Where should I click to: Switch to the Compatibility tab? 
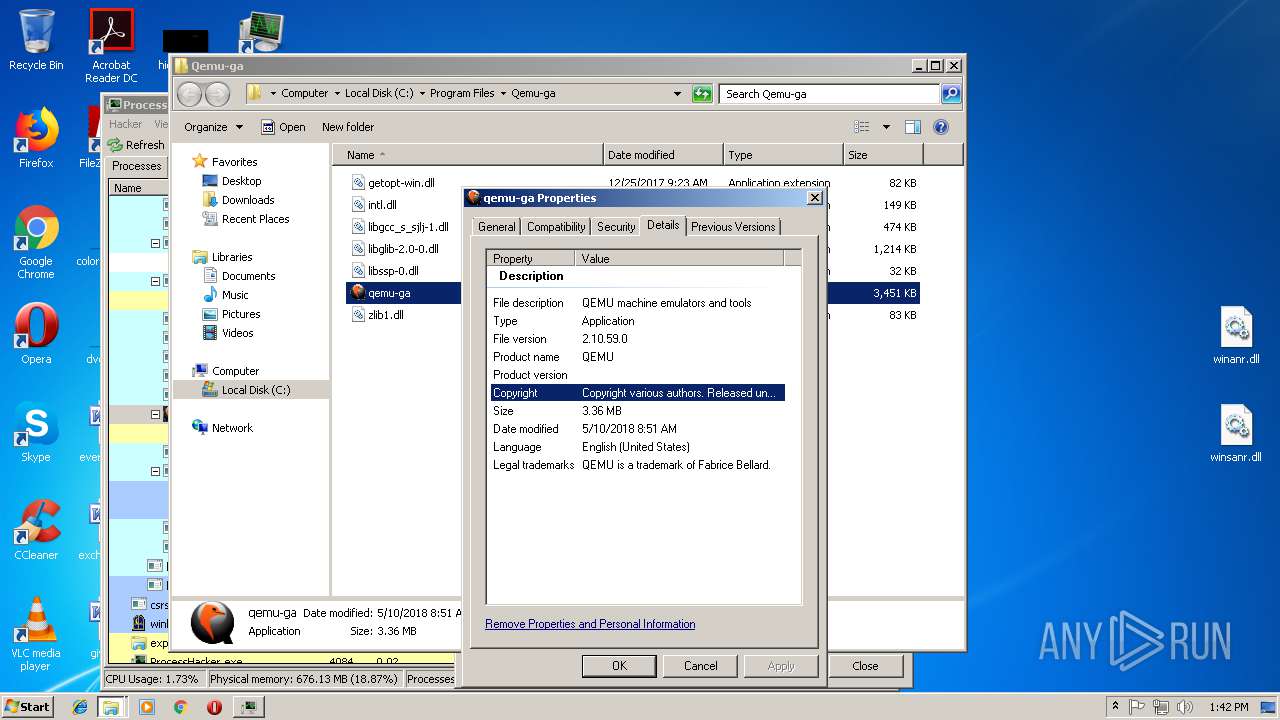click(x=556, y=227)
